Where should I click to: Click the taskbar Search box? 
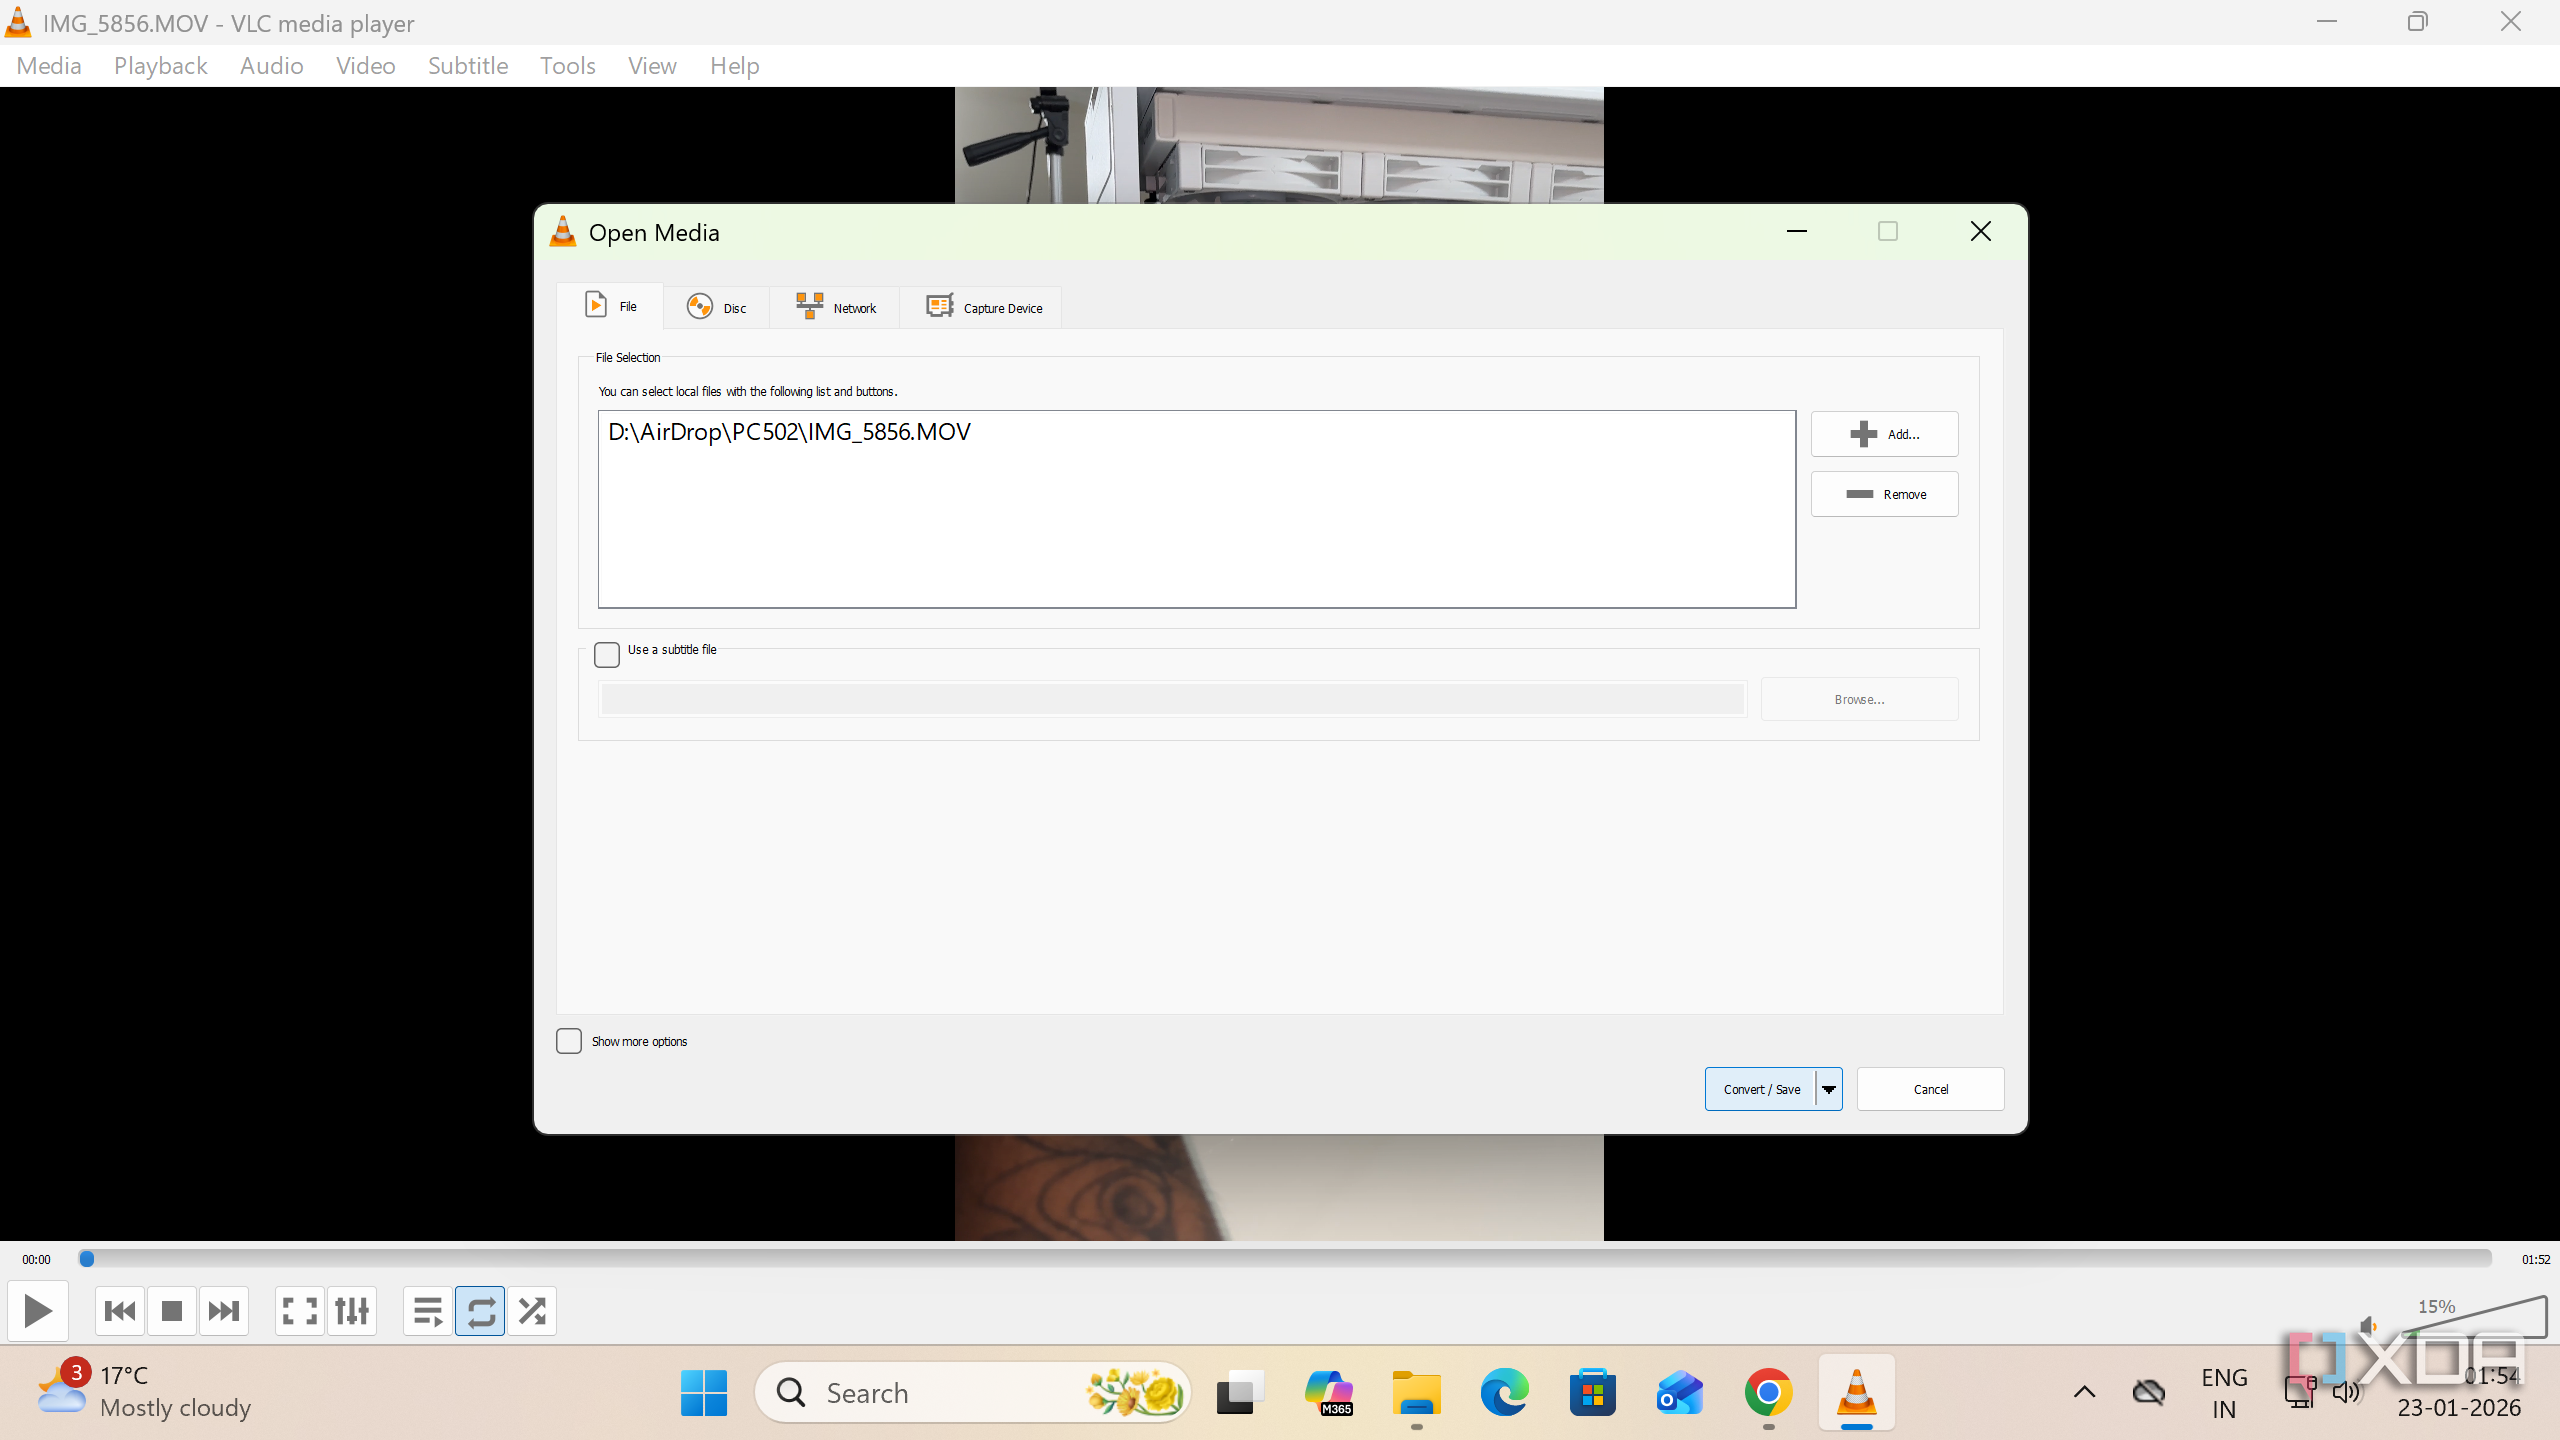click(972, 1392)
